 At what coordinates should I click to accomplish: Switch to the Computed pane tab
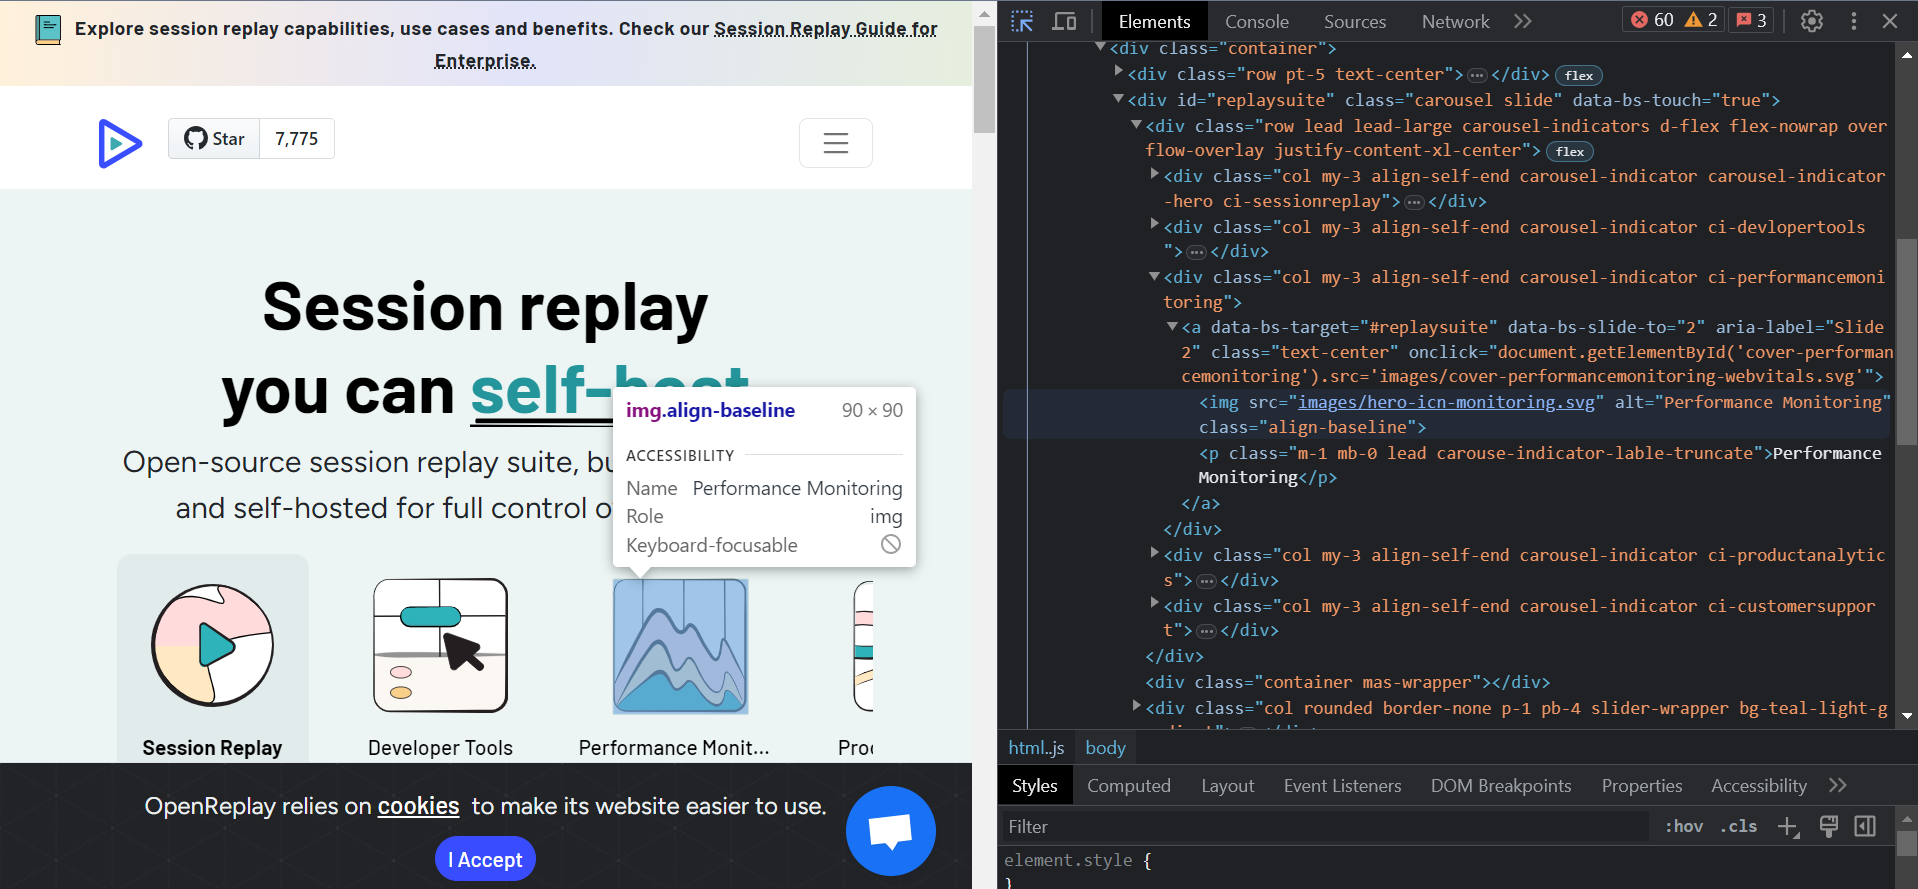(x=1129, y=786)
